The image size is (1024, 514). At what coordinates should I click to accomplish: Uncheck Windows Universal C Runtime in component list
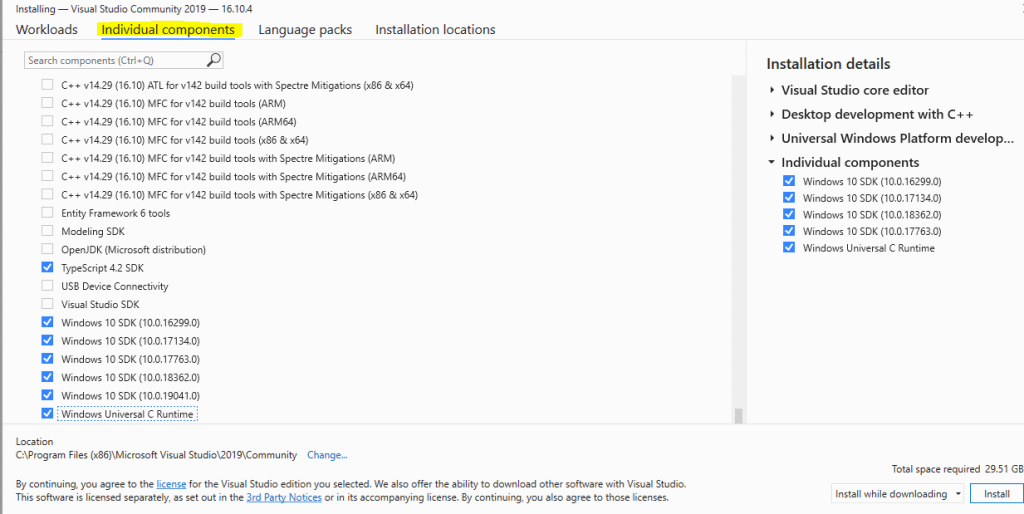(47, 413)
